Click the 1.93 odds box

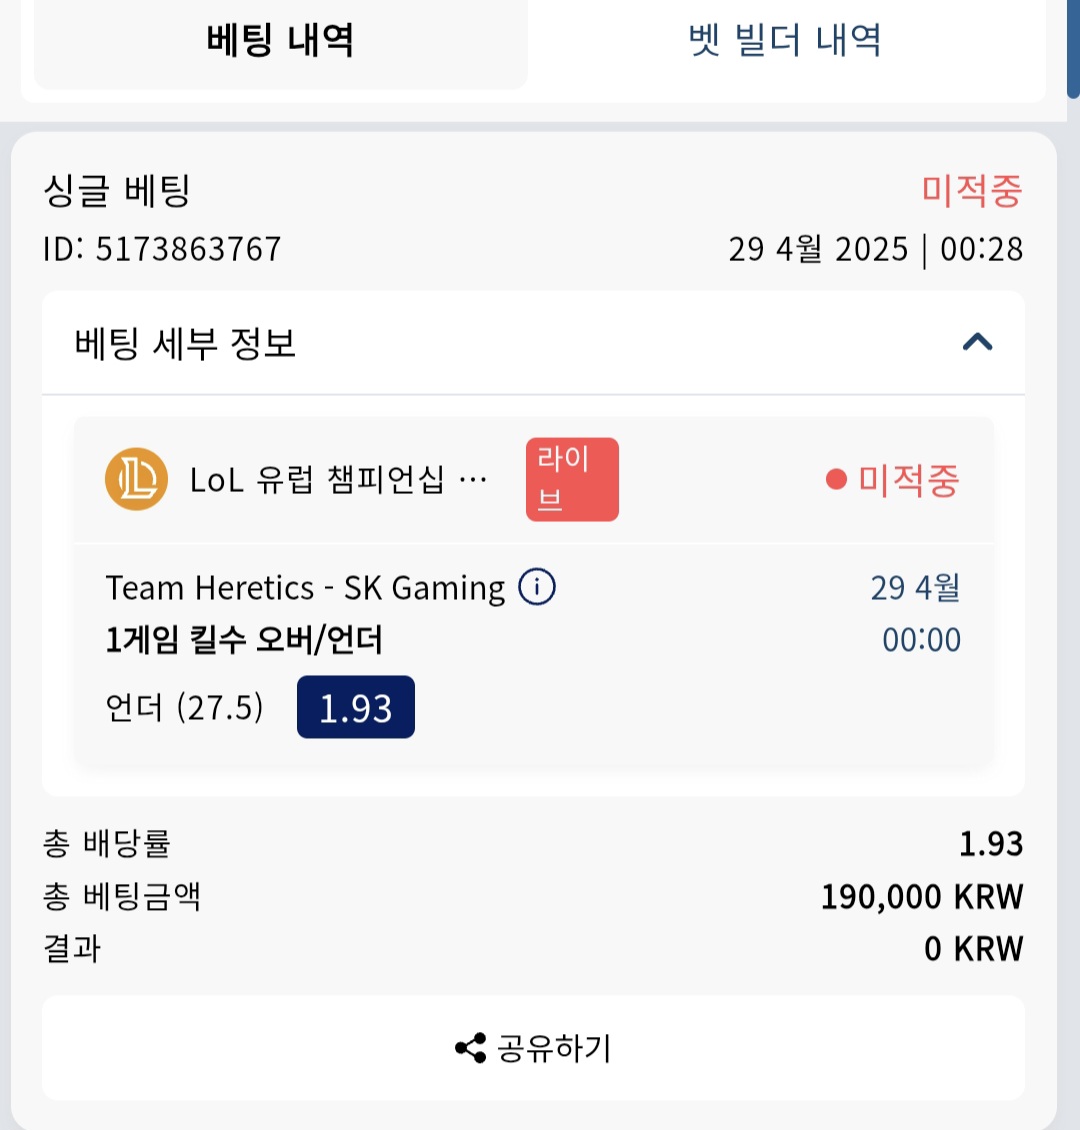pyautogui.click(x=356, y=707)
